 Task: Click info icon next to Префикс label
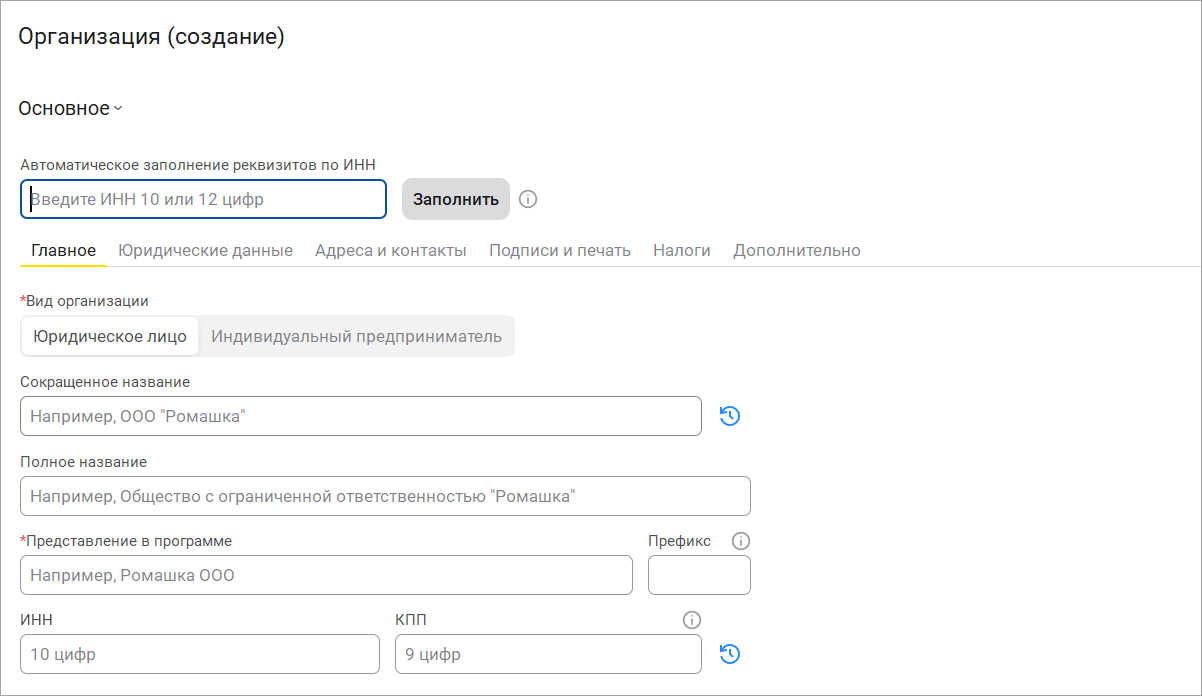tap(741, 541)
